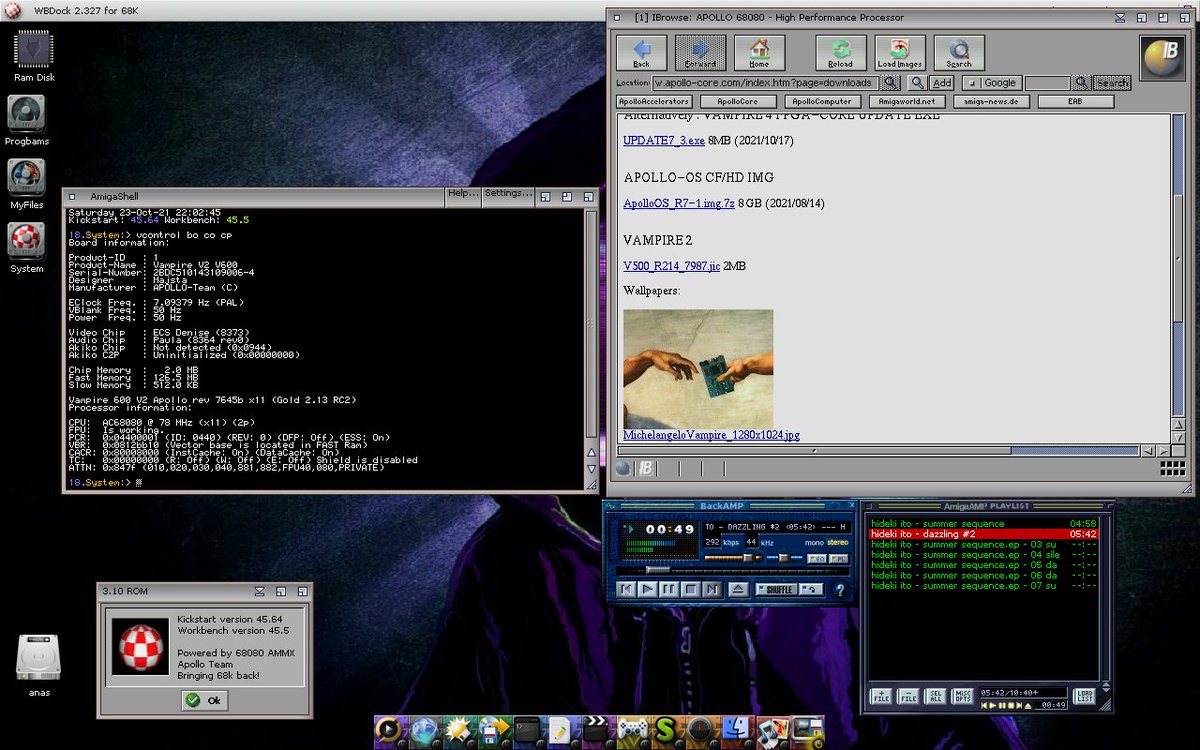The height and width of the screenshot is (750, 1200).
Task: Click the IBrowse Home button
Action: [759, 53]
